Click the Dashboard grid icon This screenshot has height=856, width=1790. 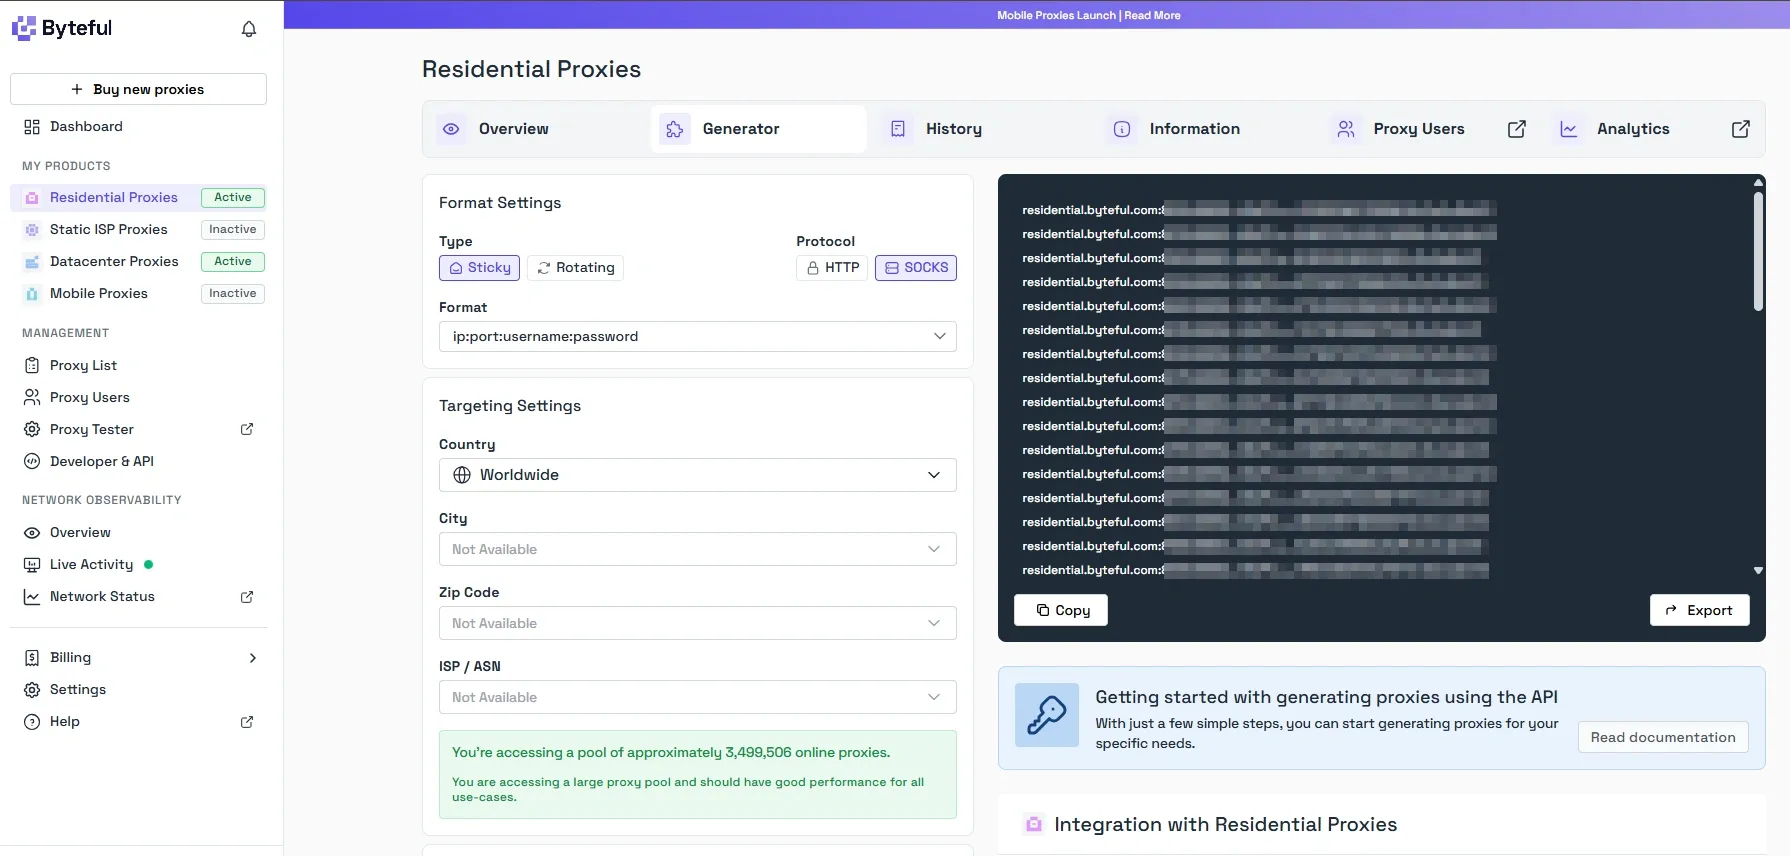32,127
